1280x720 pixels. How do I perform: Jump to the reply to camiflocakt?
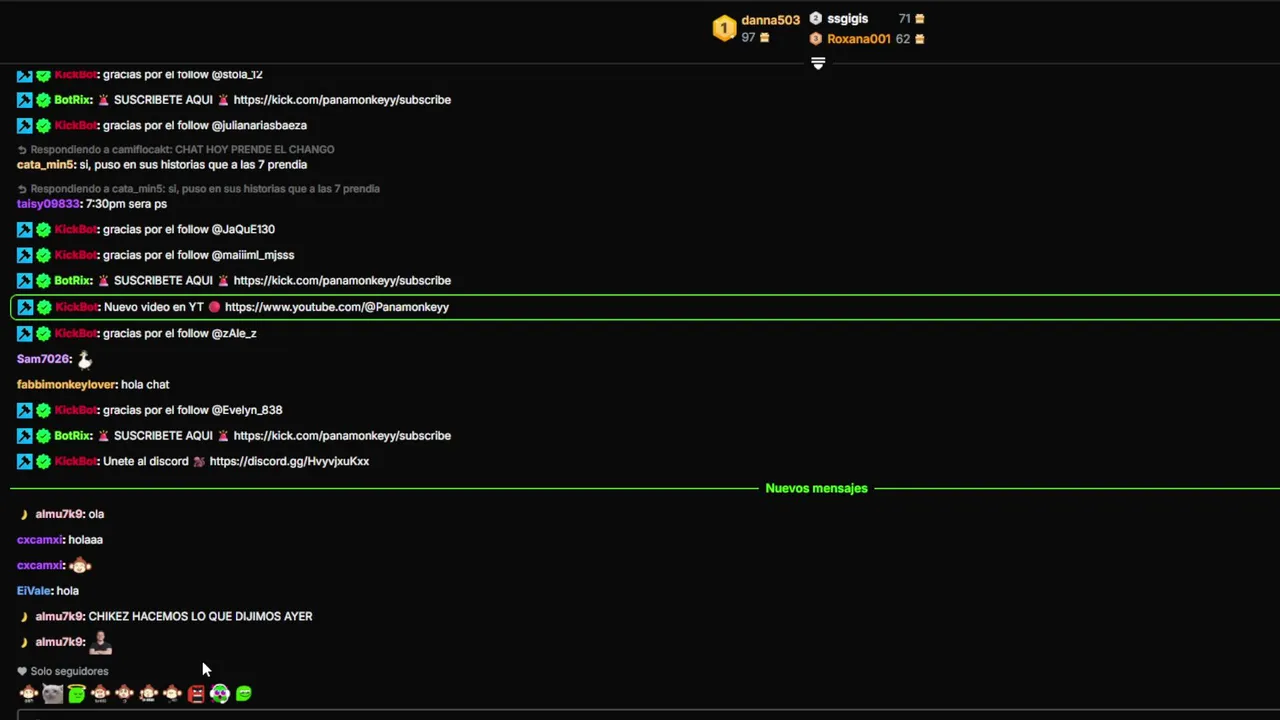tap(181, 149)
